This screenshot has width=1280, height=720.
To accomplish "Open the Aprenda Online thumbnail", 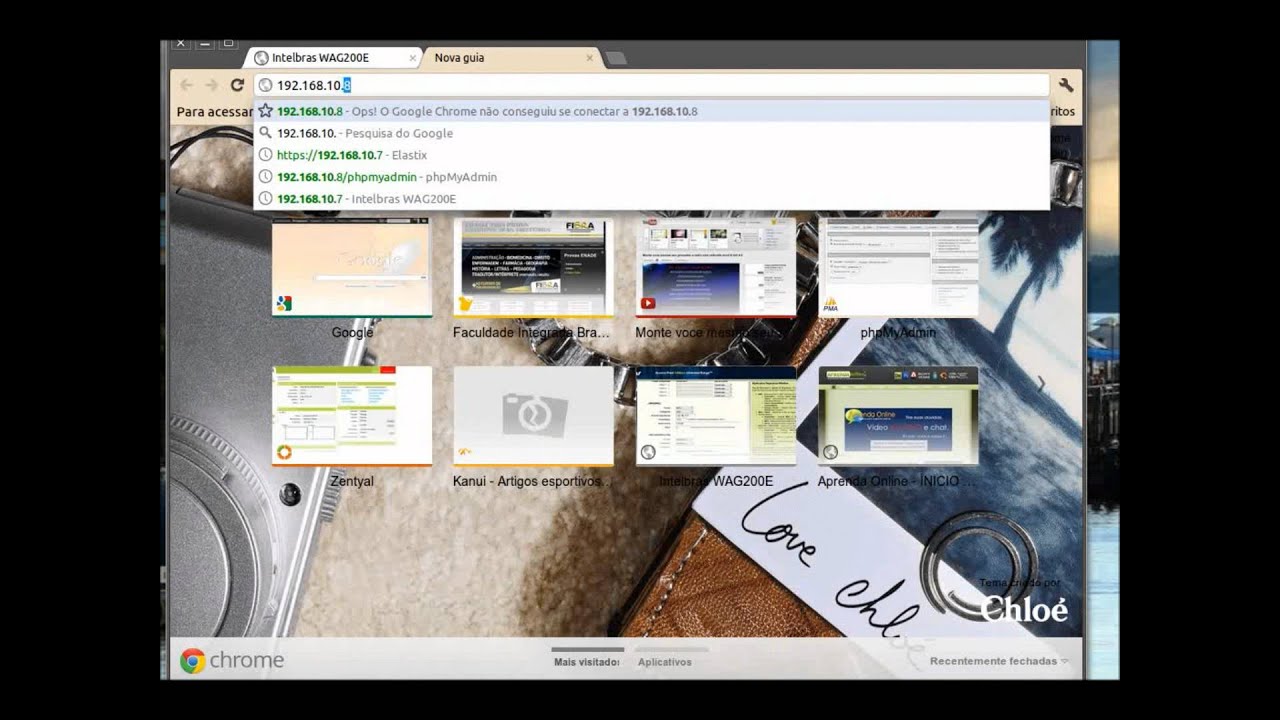I will [x=898, y=416].
